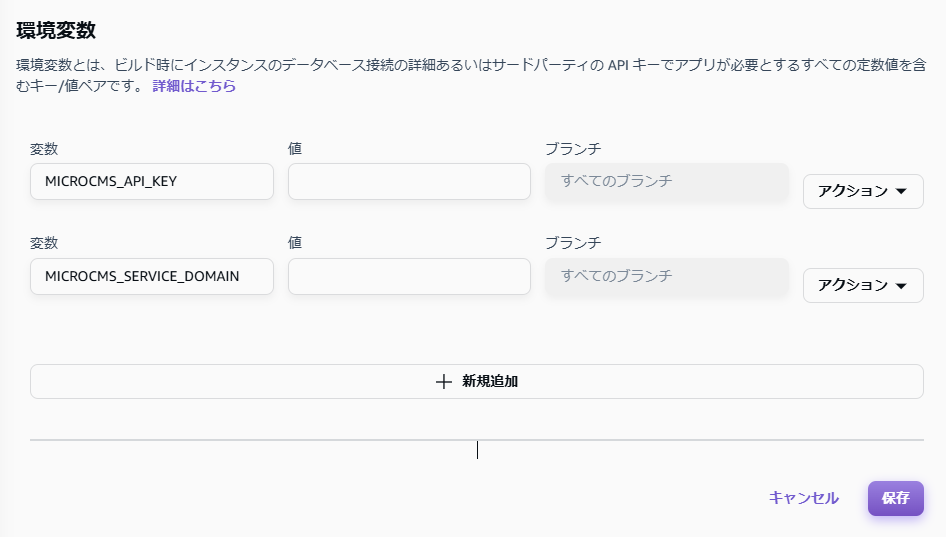Expand アクション menu for MICROCMS_SERVICE_DOMAIN row

tap(862, 285)
